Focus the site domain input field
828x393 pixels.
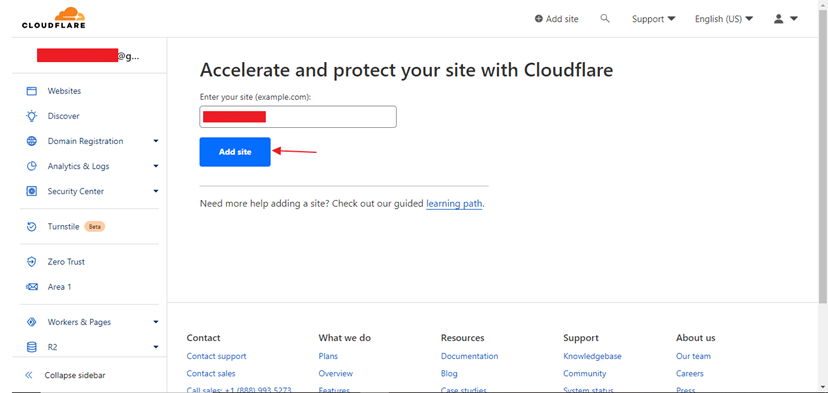tap(298, 117)
